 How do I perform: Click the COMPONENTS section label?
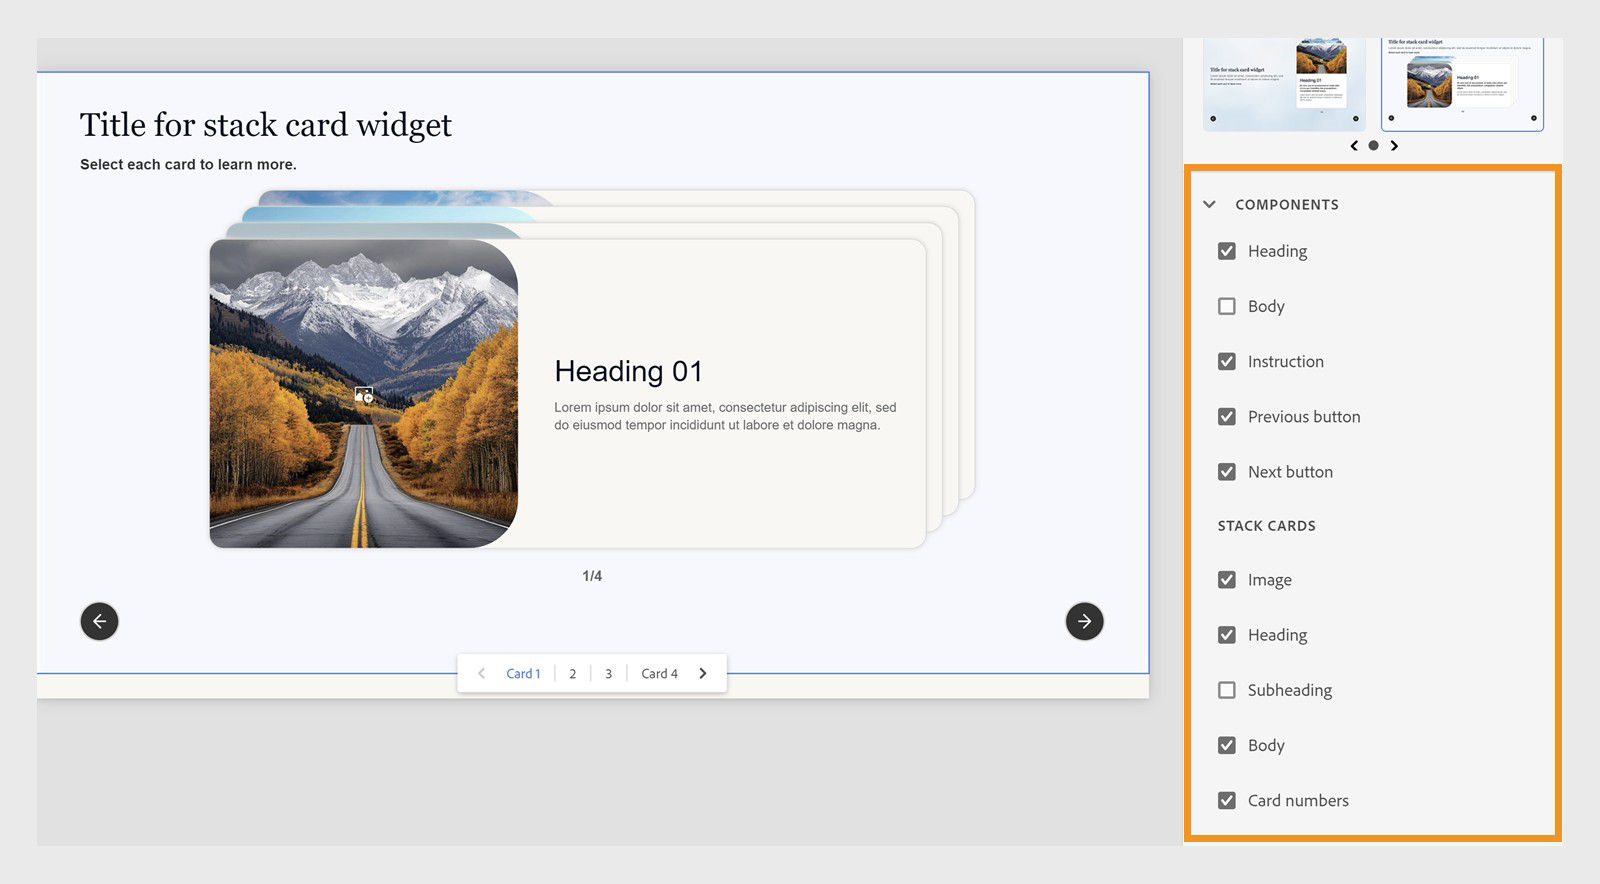(1287, 204)
